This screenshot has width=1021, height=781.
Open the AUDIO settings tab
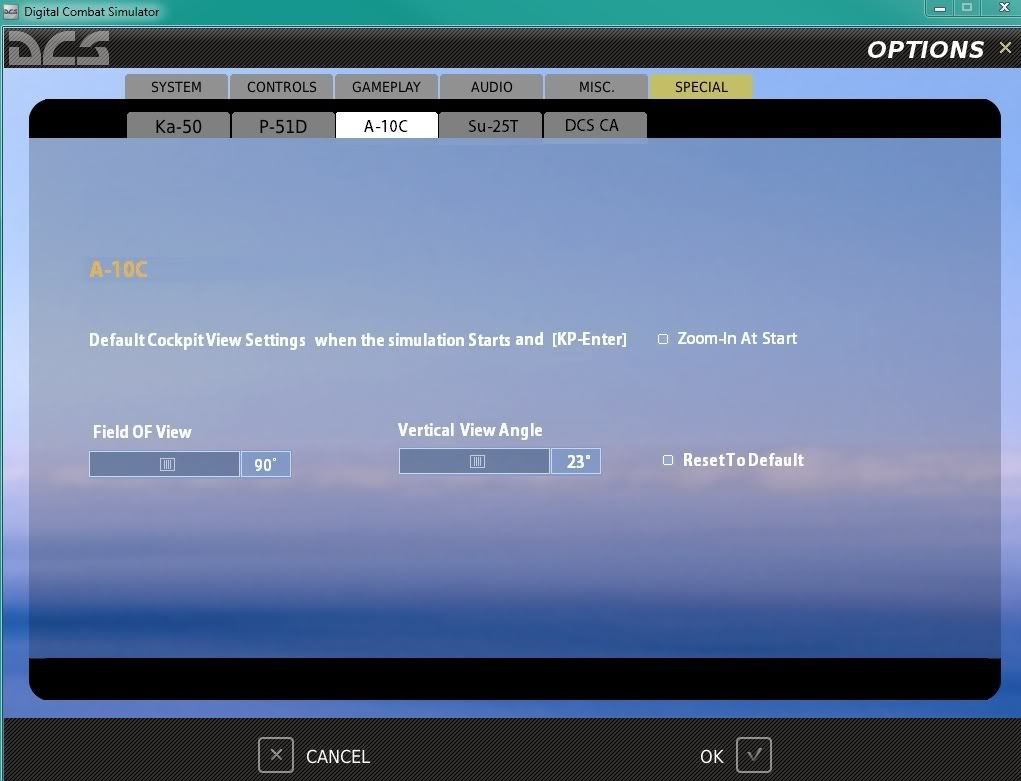491,87
